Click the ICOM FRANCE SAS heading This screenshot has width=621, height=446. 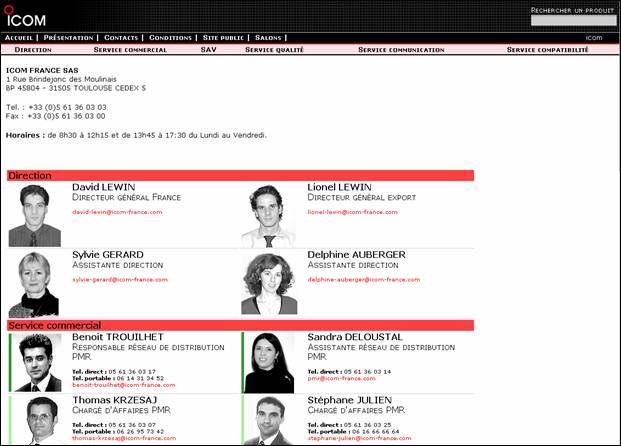tap(42, 71)
